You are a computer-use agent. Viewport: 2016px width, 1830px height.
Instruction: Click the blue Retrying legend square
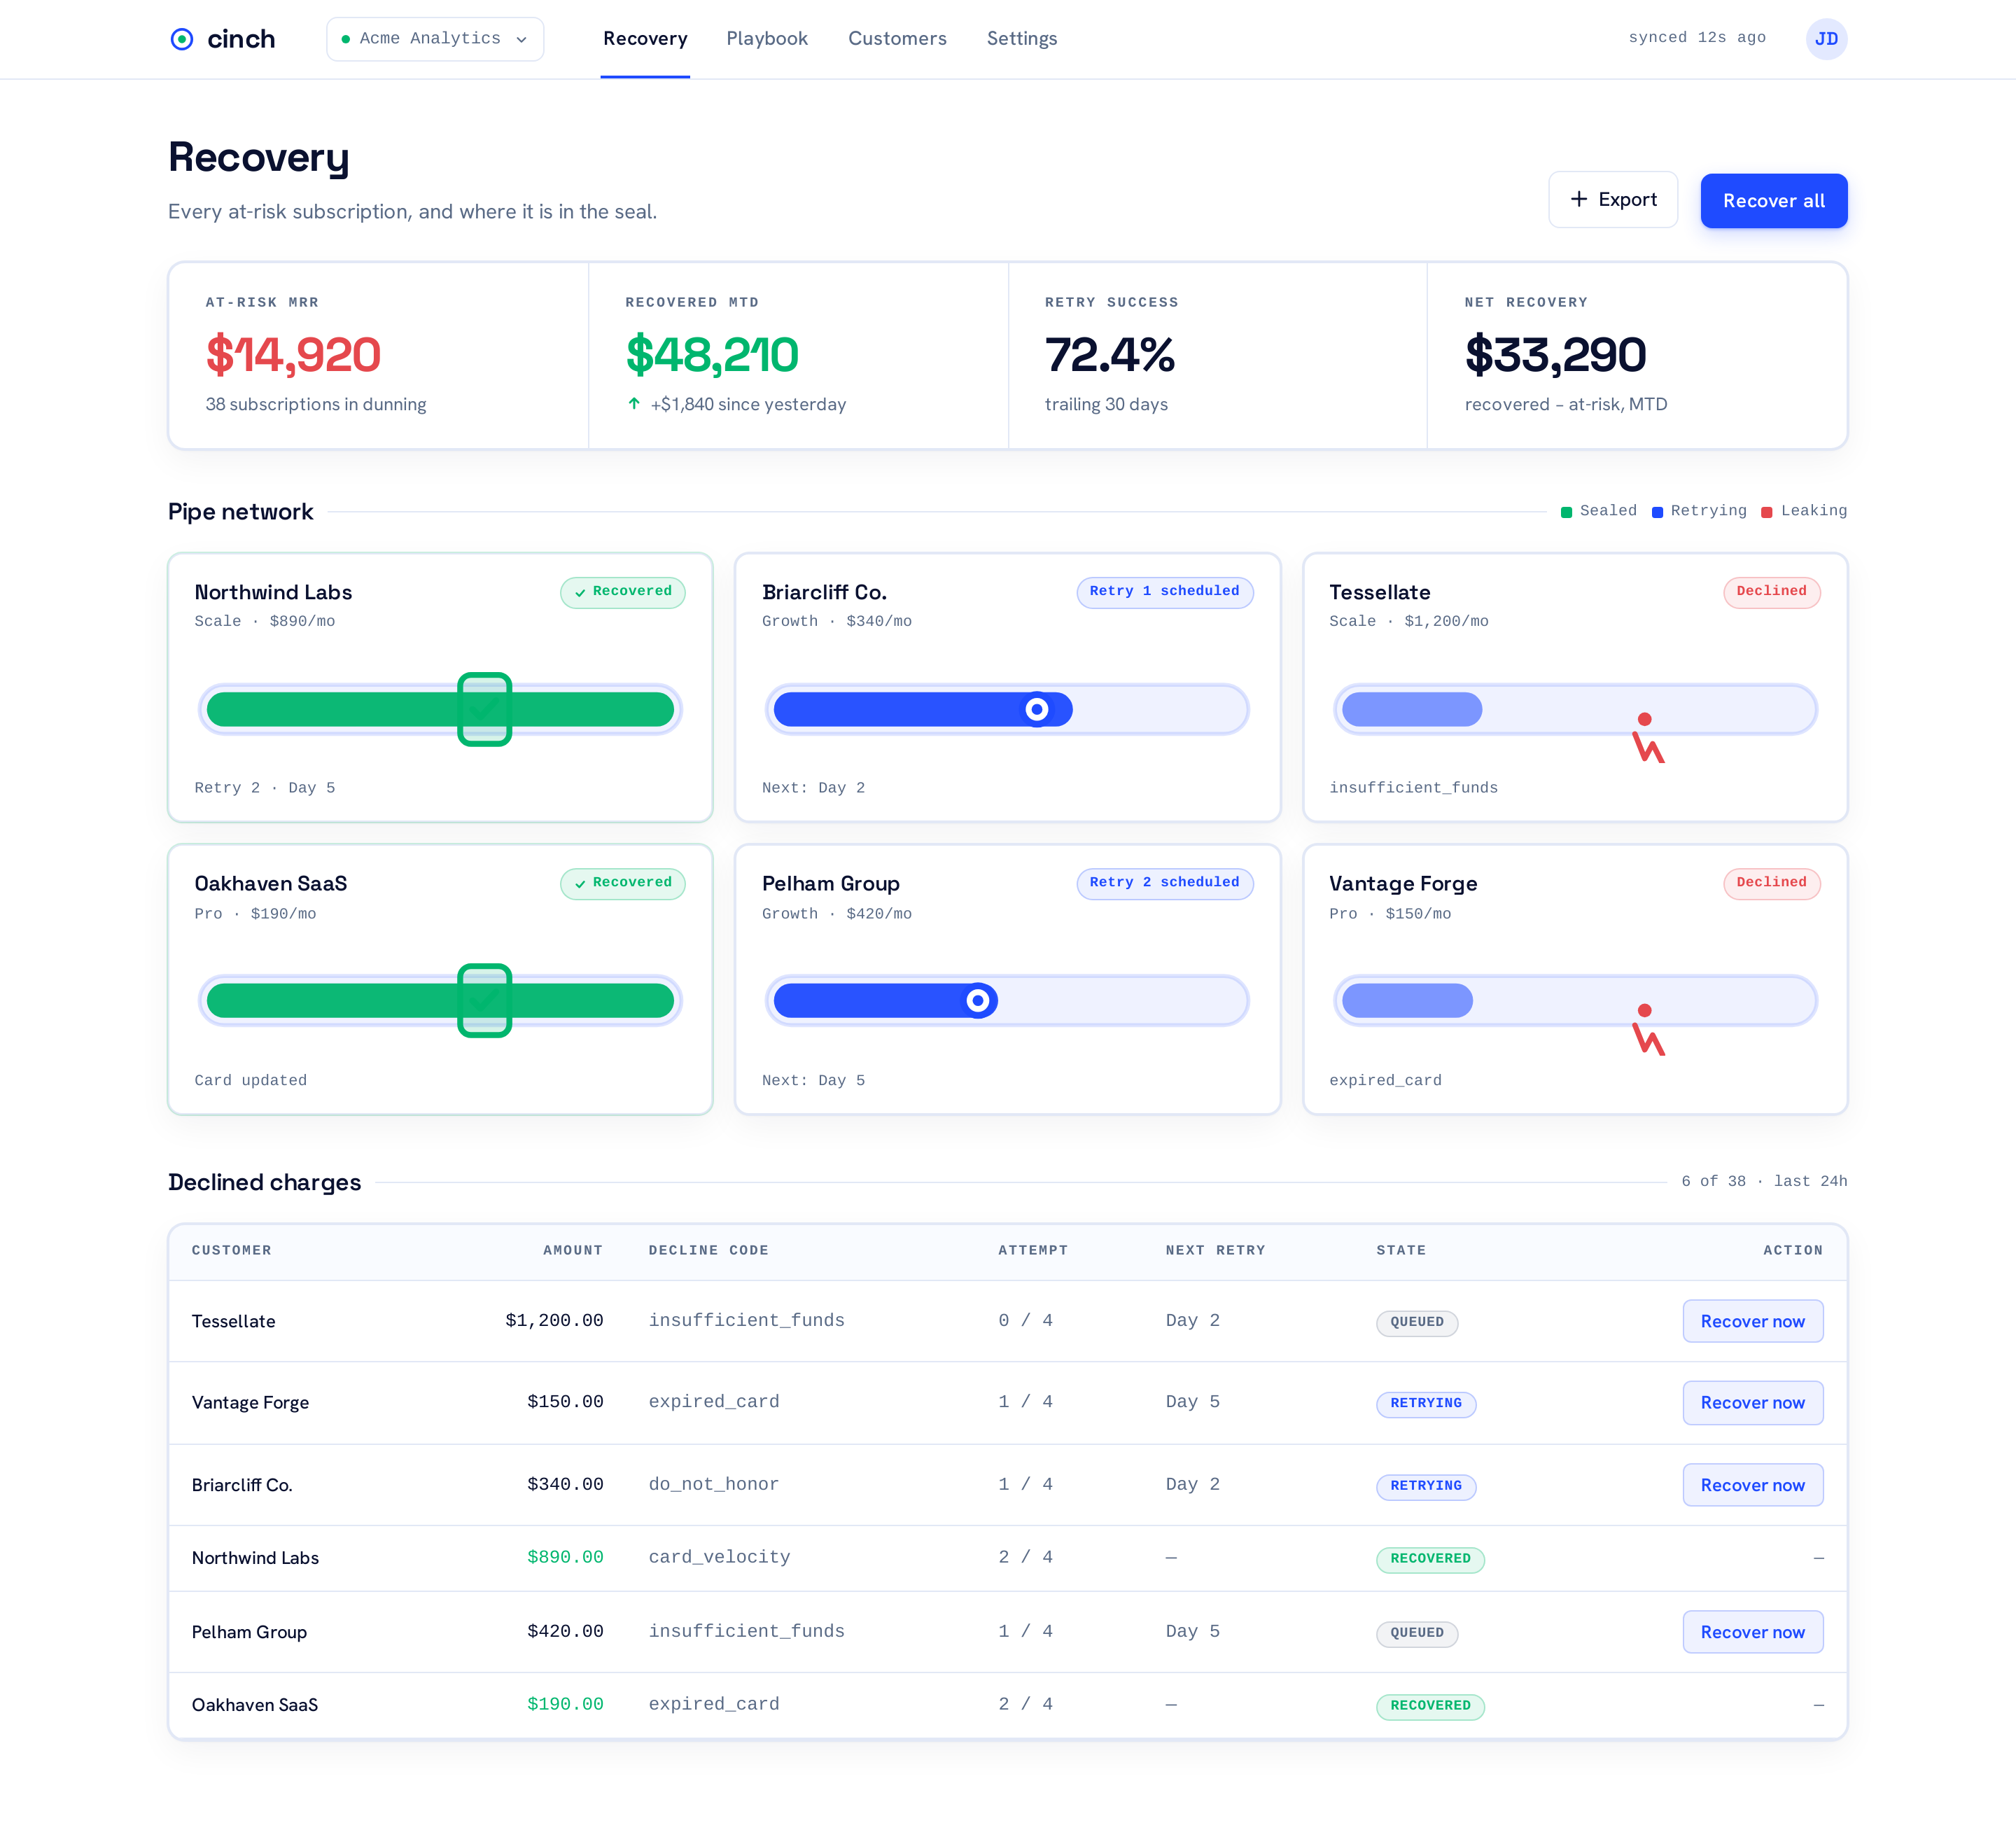point(1657,512)
